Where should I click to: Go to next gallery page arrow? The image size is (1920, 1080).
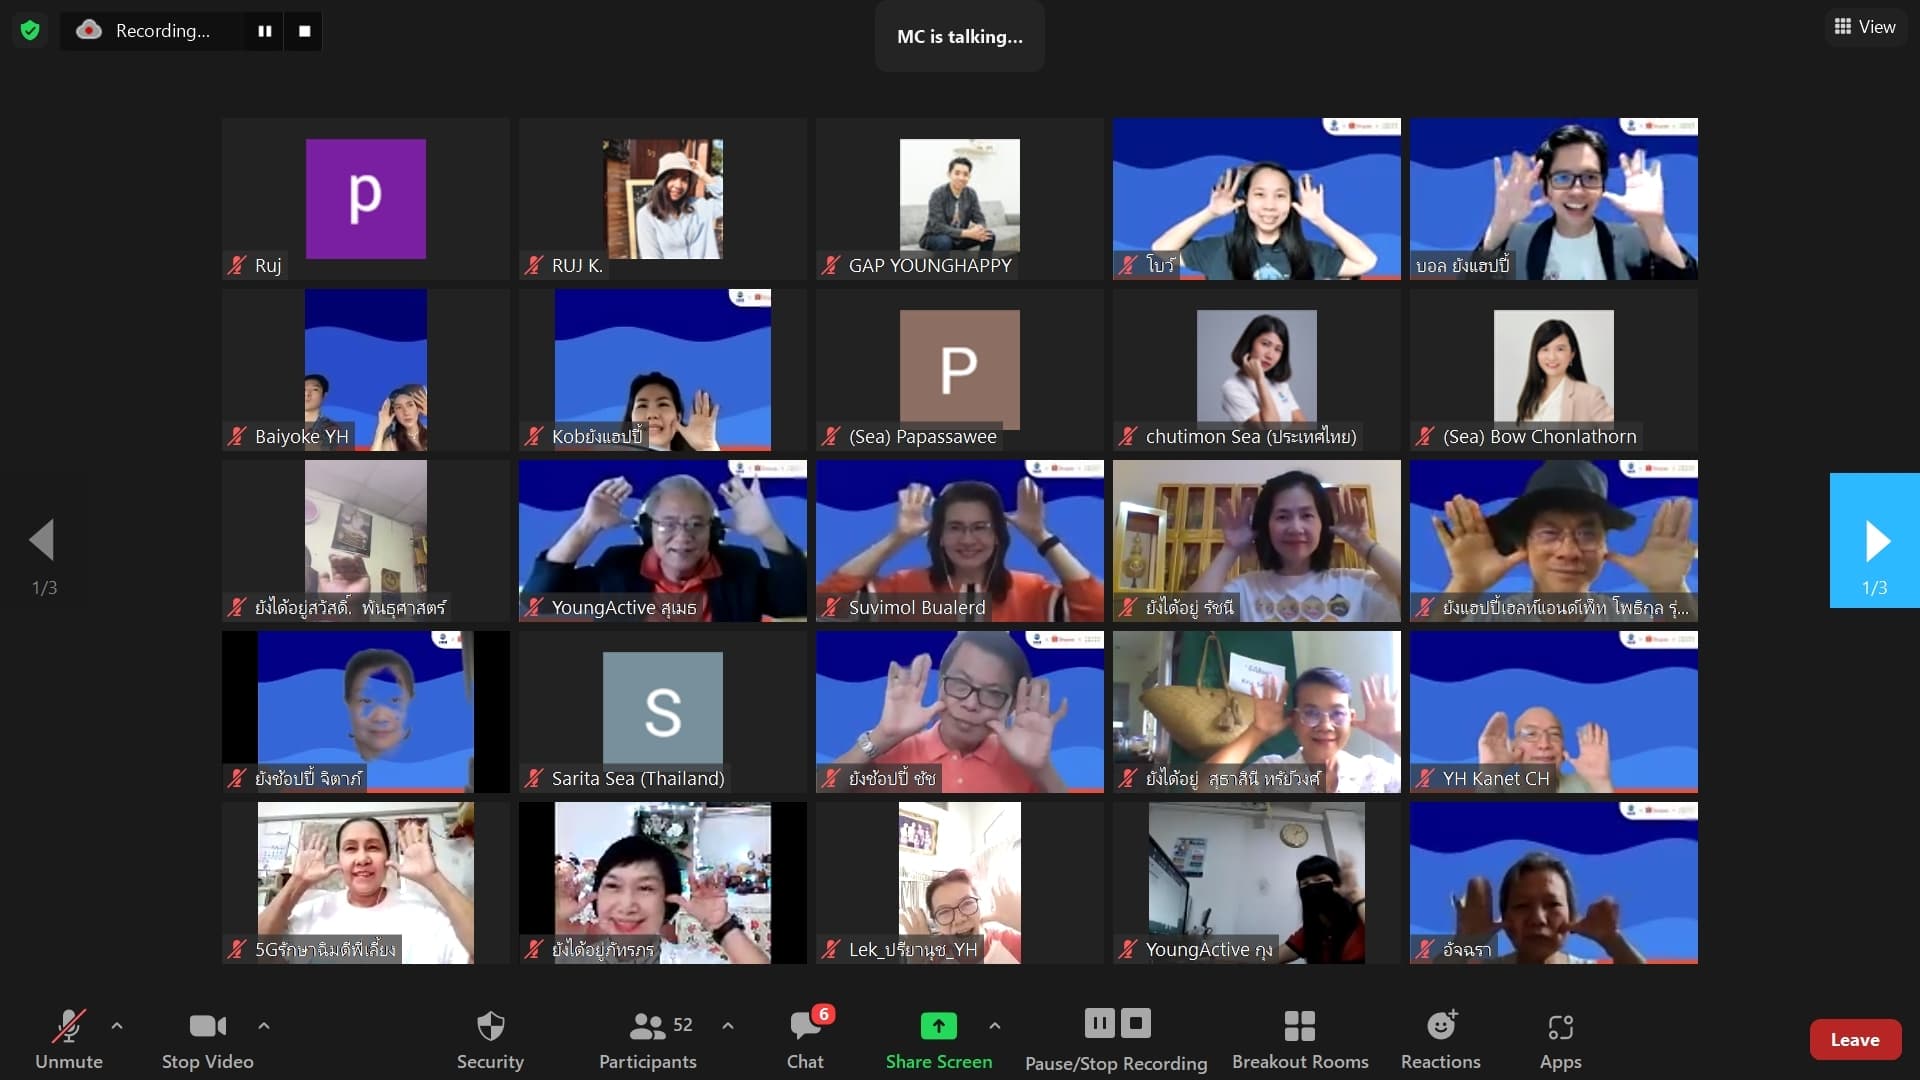click(1875, 541)
